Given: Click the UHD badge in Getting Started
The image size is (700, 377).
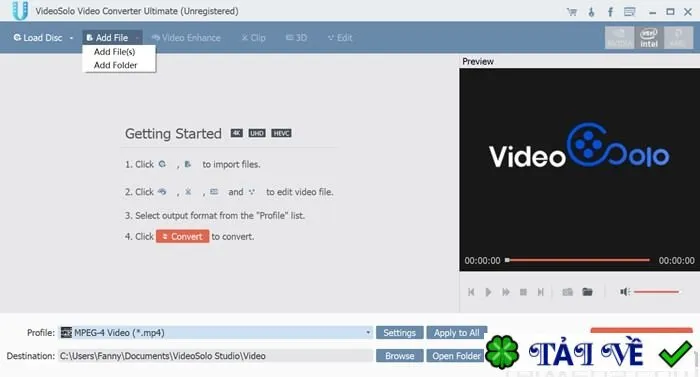Looking at the screenshot, I should pyautogui.click(x=257, y=133).
